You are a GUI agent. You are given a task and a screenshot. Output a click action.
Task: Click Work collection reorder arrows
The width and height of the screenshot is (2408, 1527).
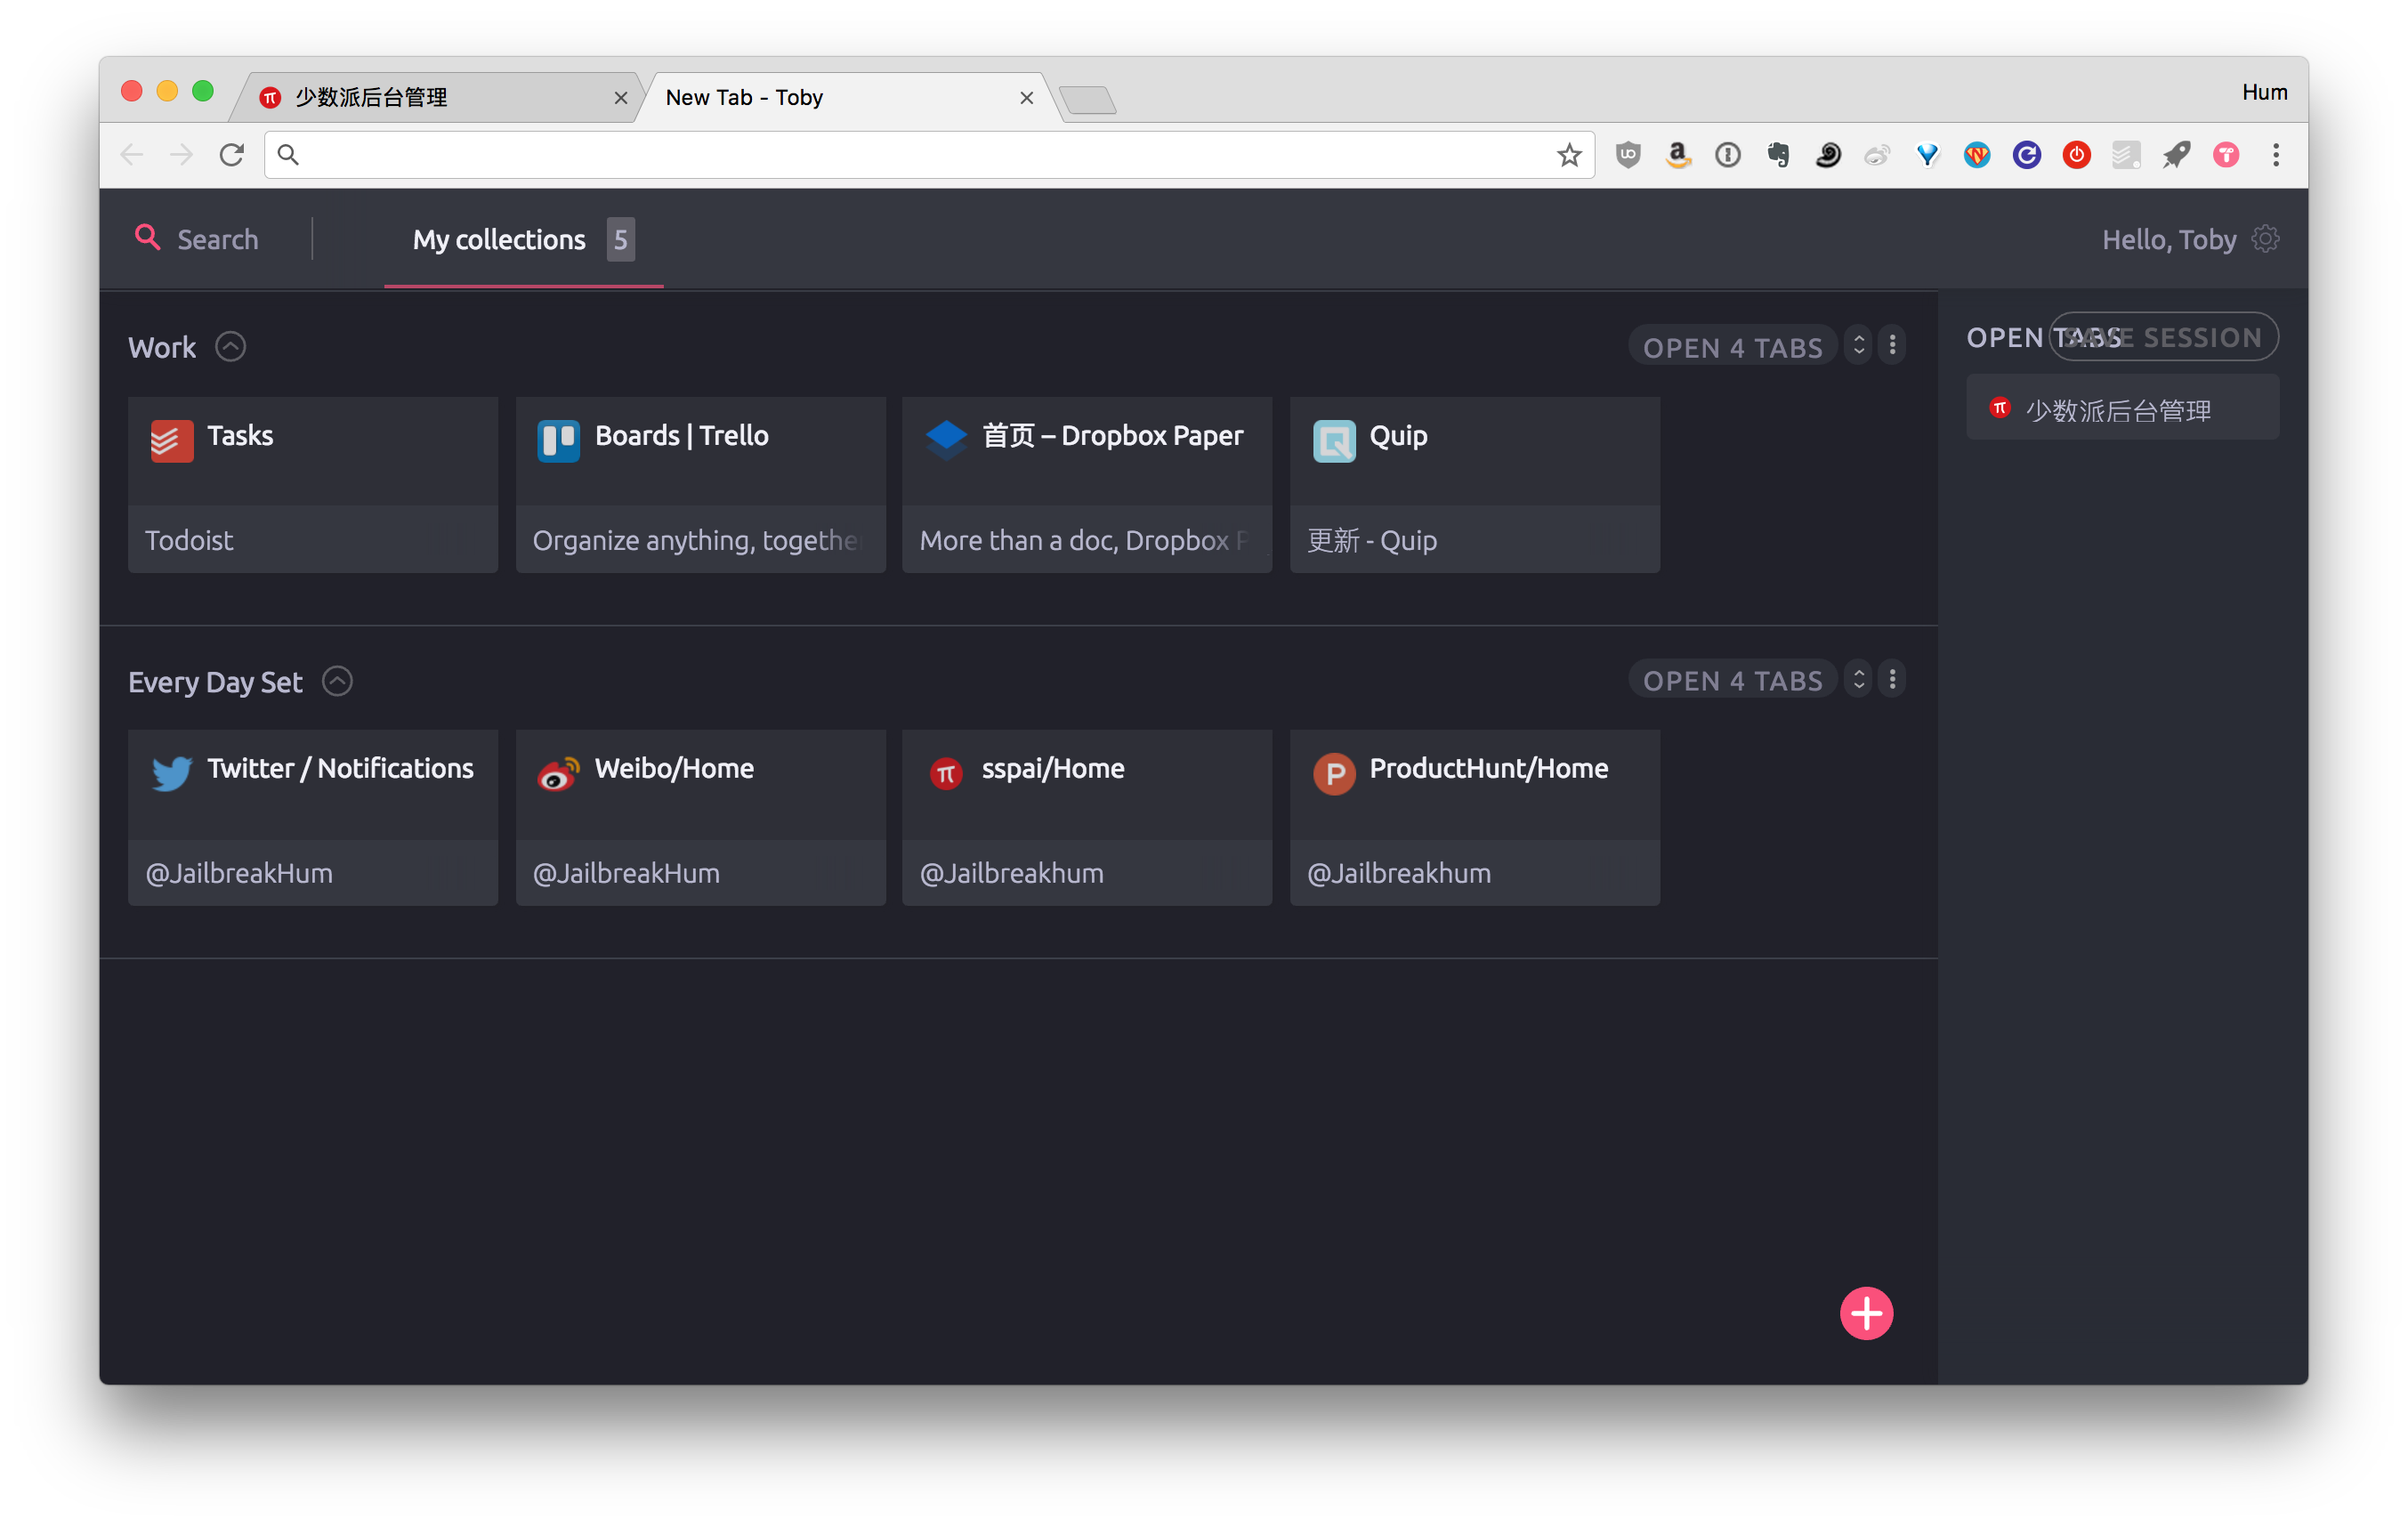1858,346
